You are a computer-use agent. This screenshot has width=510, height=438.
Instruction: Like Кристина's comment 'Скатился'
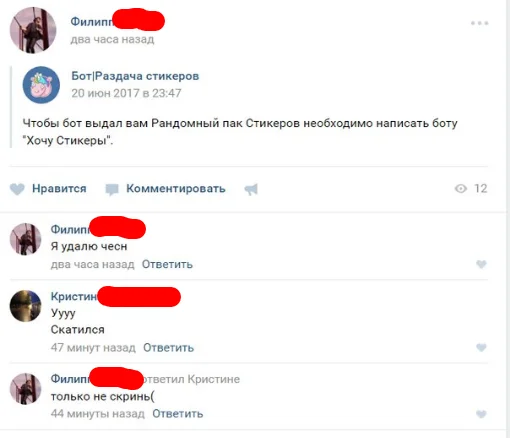481,348
